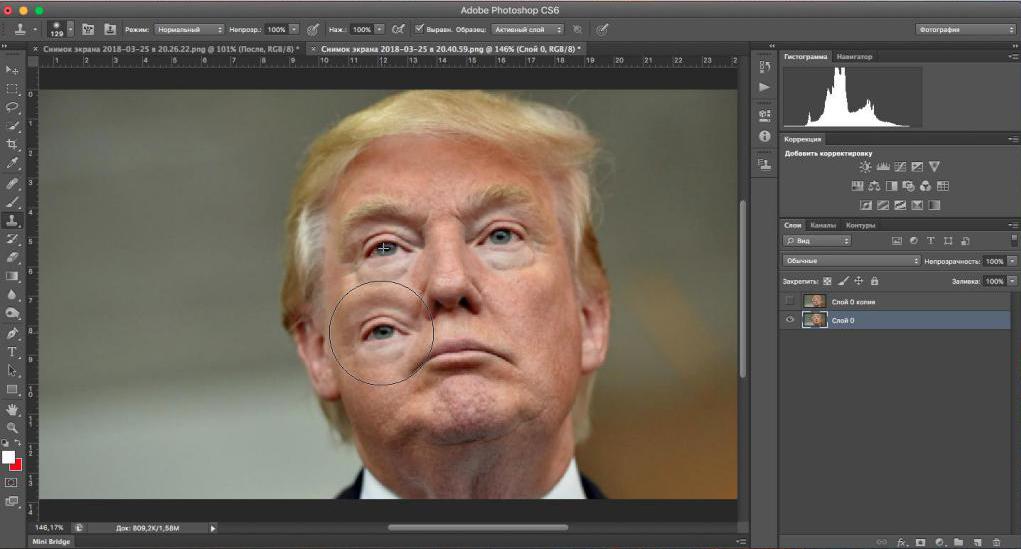Image resolution: width=1021 pixels, height=549 pixels.
Task: Select the Healing Brush tool
Action: point(12,184)
